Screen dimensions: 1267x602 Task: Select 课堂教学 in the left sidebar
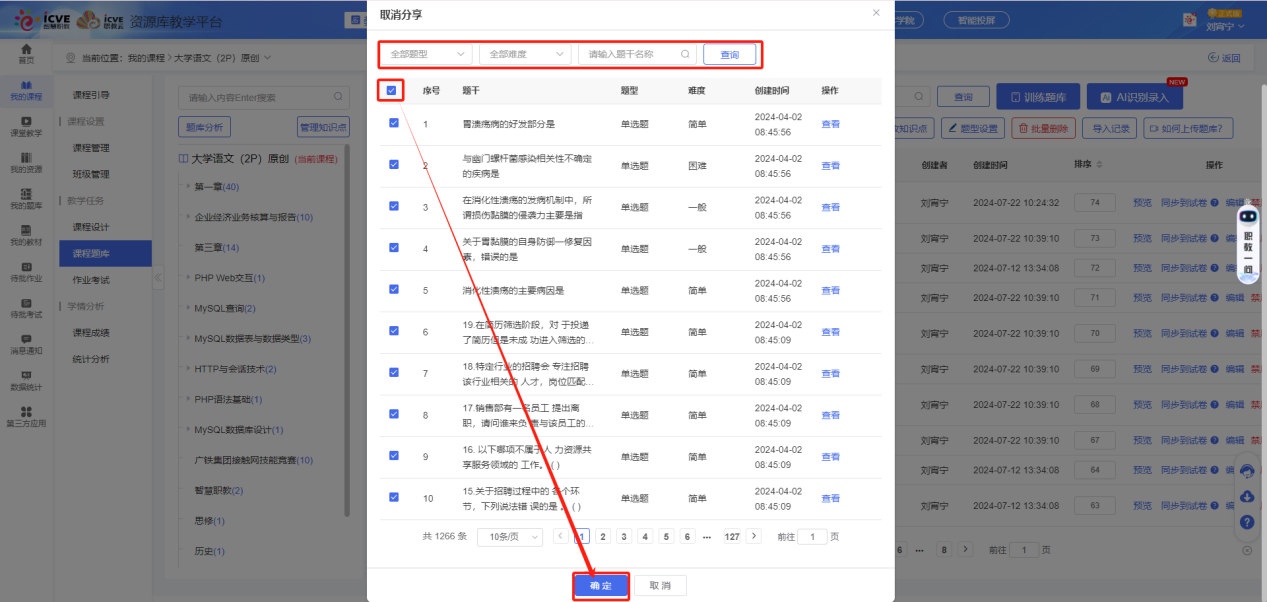tap(28, 127)
